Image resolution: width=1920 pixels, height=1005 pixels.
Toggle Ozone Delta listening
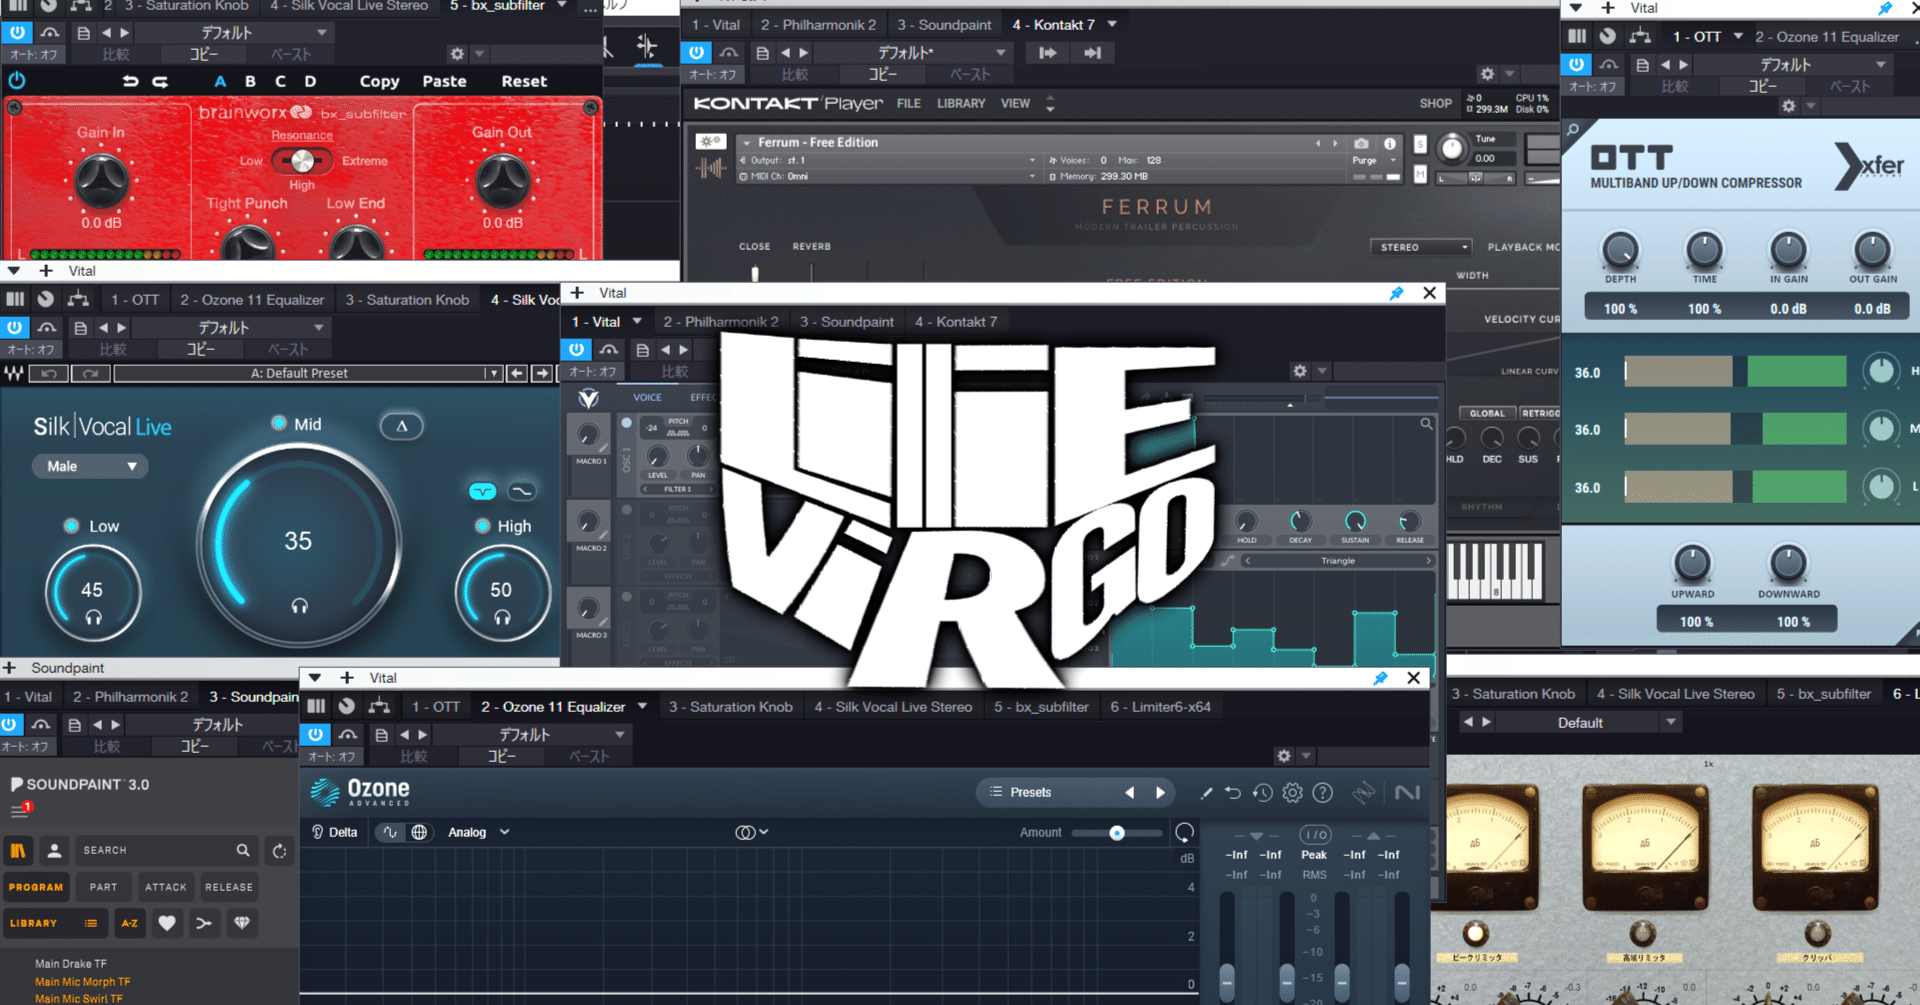pos(335,832)
